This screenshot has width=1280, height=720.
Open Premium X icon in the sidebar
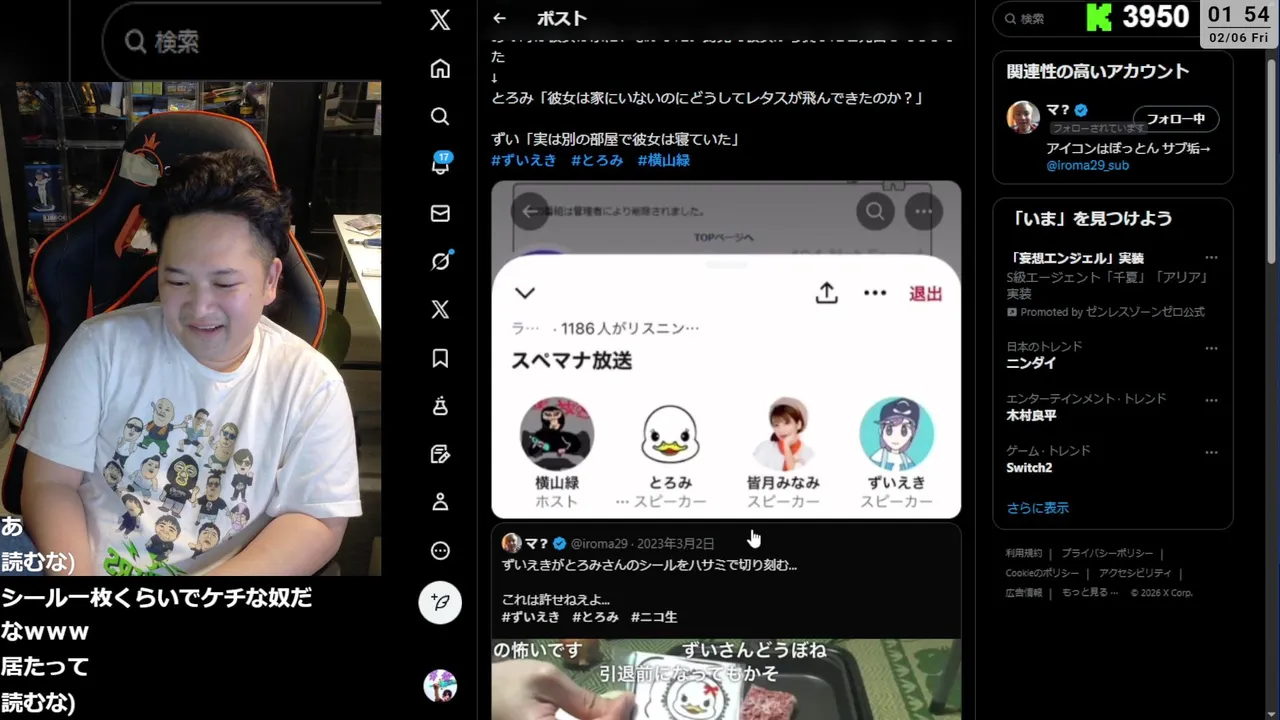[x=440, y=309]
